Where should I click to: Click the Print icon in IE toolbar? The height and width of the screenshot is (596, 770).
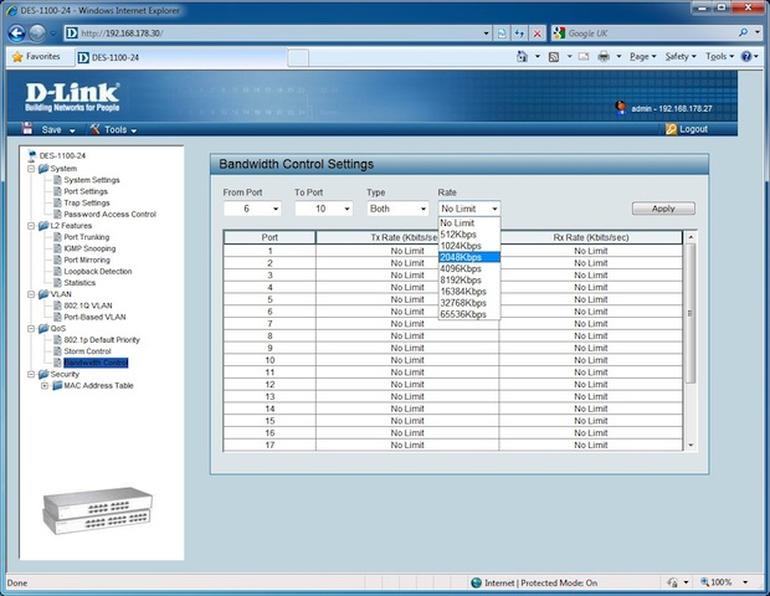pos(603,57)
